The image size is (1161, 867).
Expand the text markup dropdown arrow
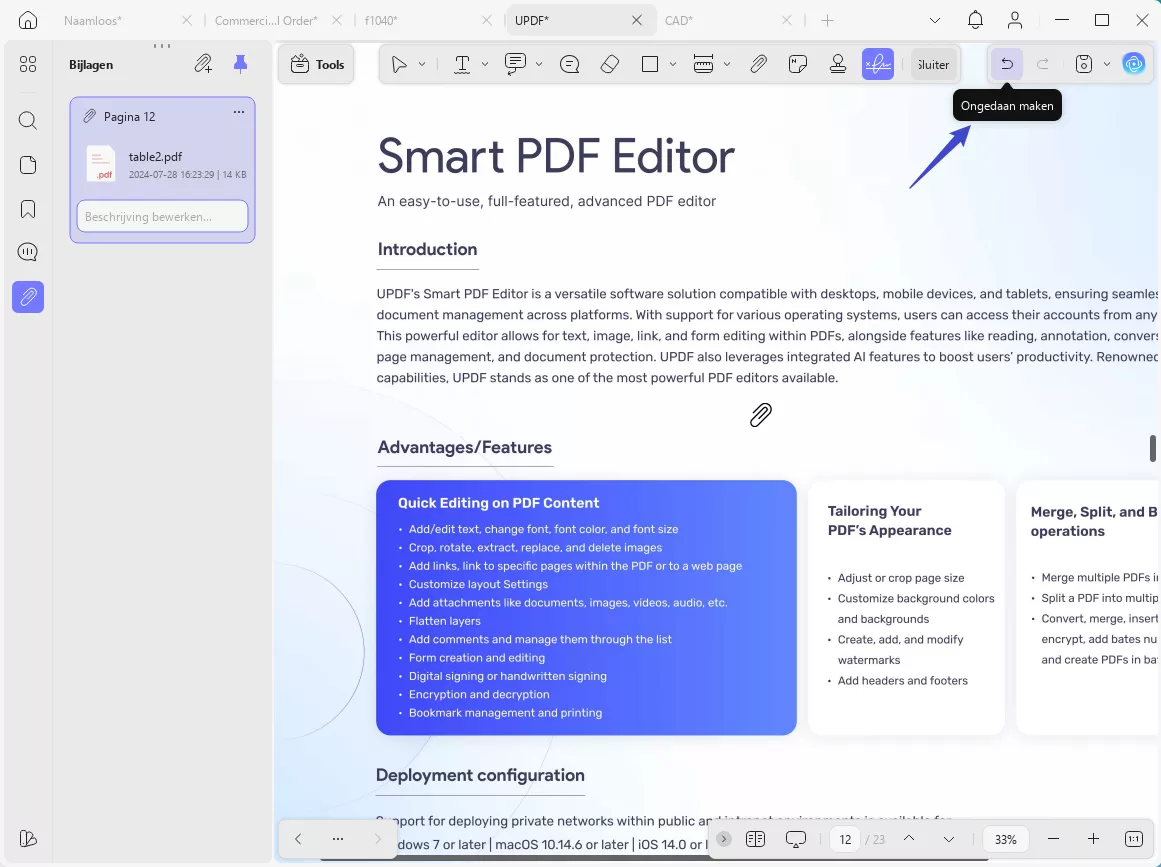[485, 64]
